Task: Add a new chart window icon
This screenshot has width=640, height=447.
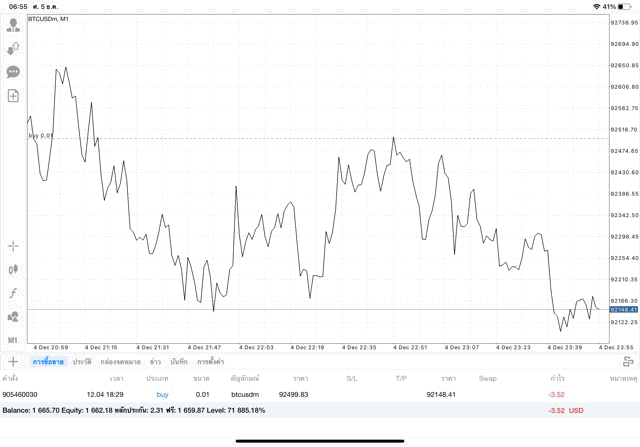Action: (13, 96)
